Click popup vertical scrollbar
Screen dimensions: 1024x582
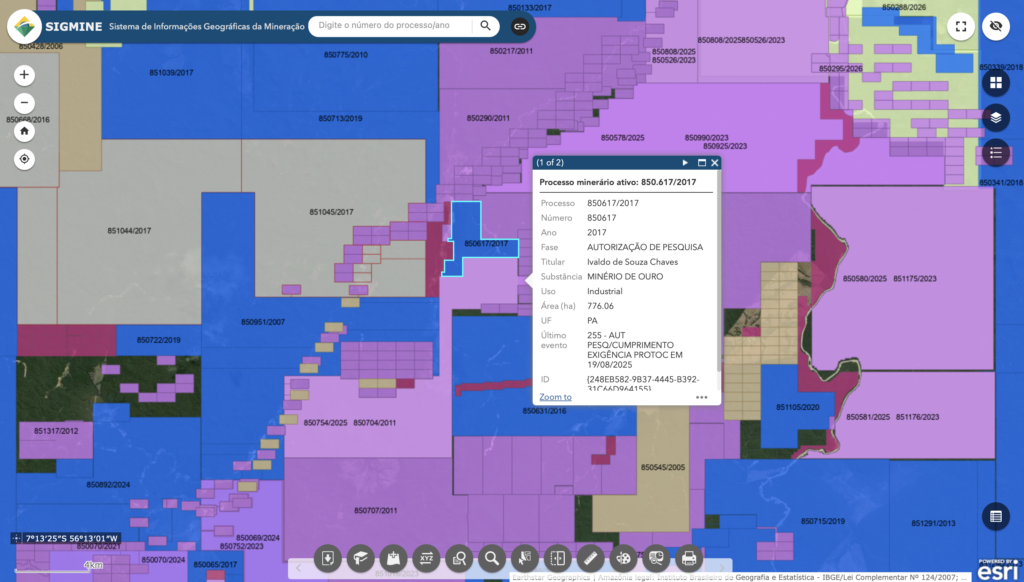(x=718, y=274)
